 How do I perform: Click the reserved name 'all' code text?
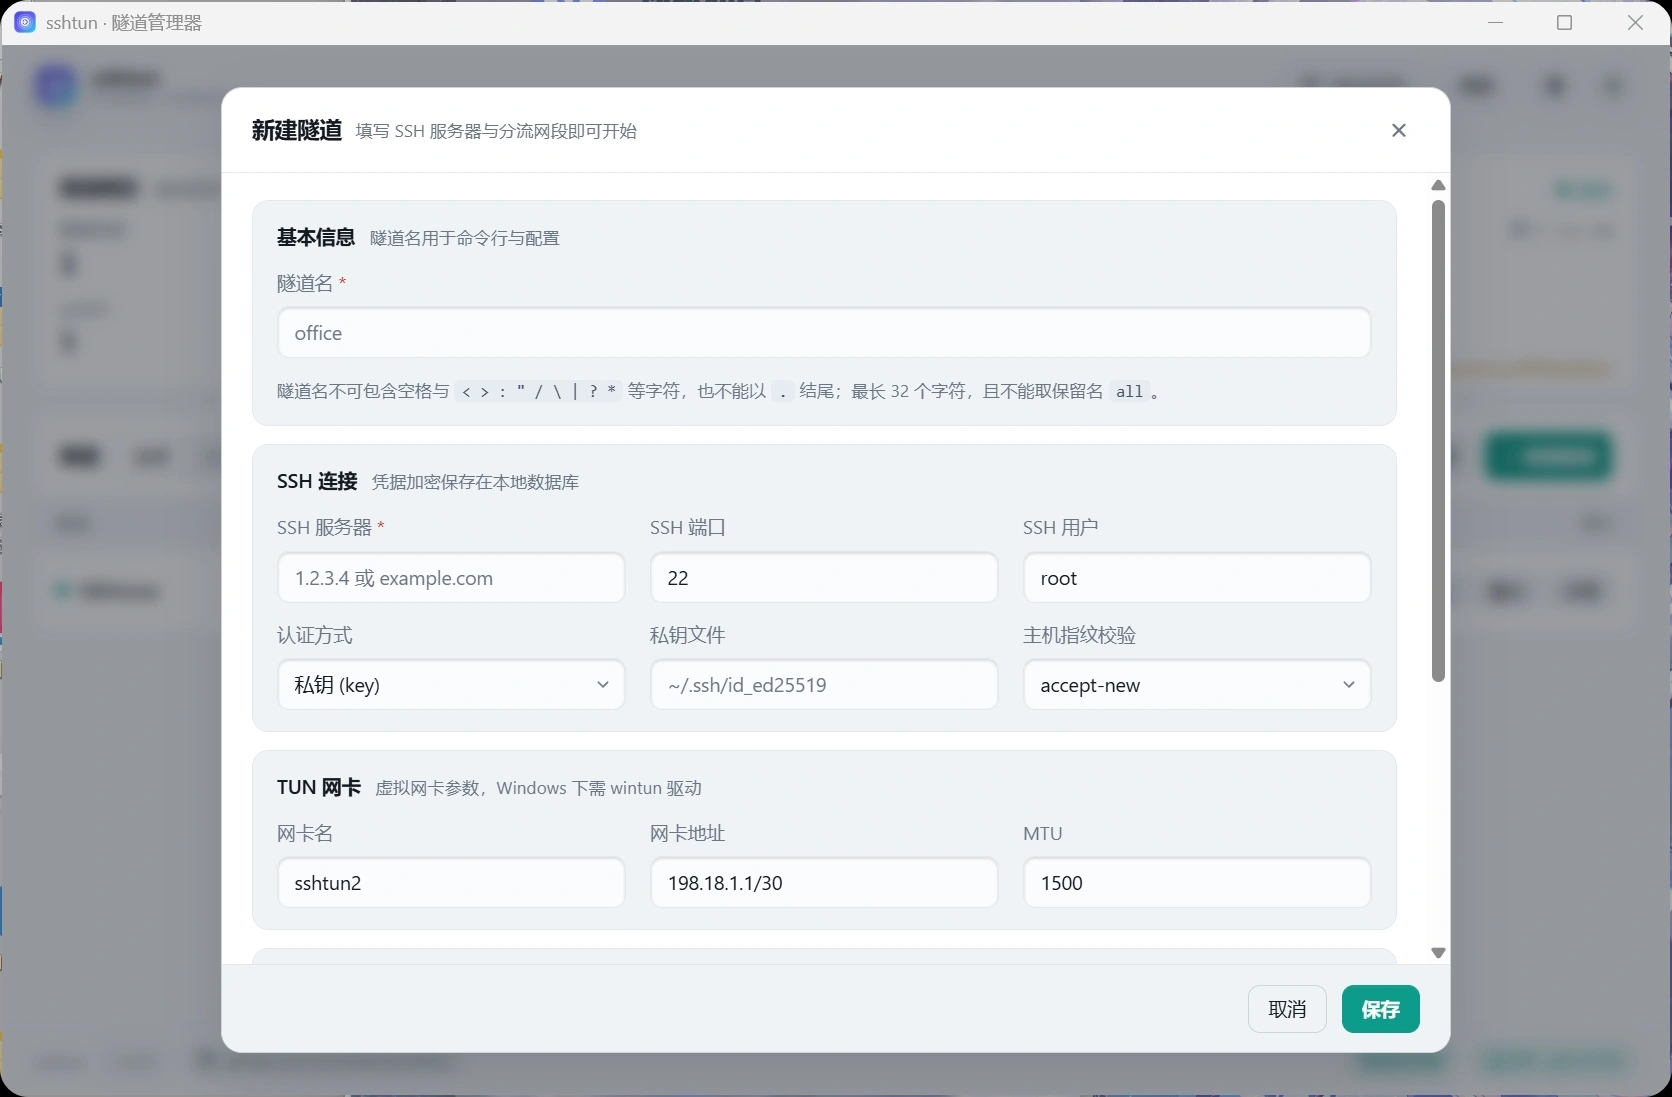coord(1129,392)
